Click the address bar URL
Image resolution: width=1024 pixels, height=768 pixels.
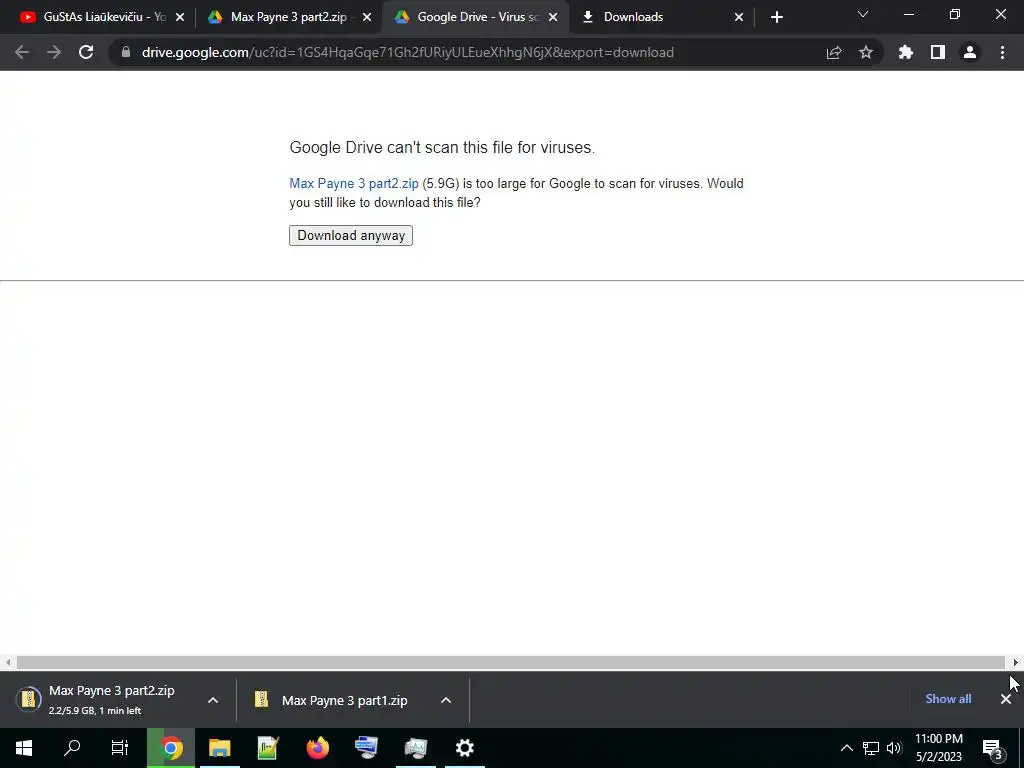click(x=408, y=52)
